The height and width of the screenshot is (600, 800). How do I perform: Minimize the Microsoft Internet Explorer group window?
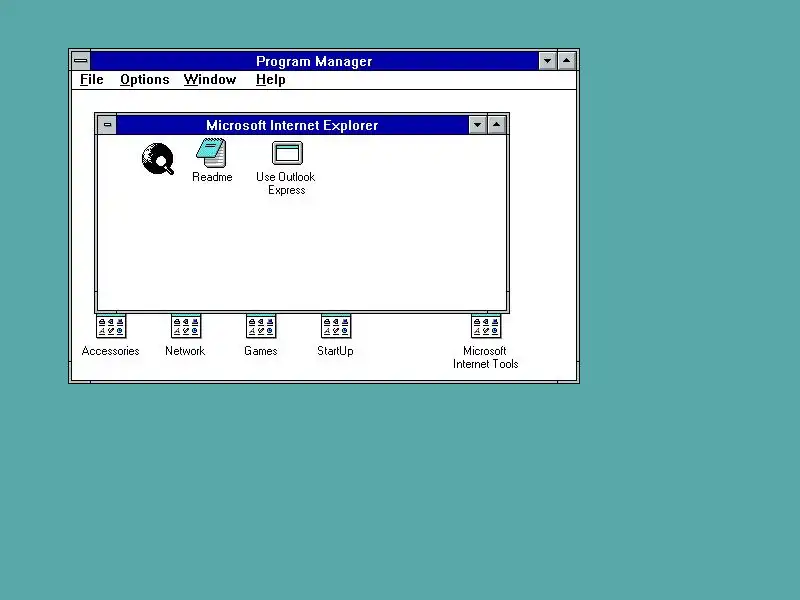click(x=477, y=124)
